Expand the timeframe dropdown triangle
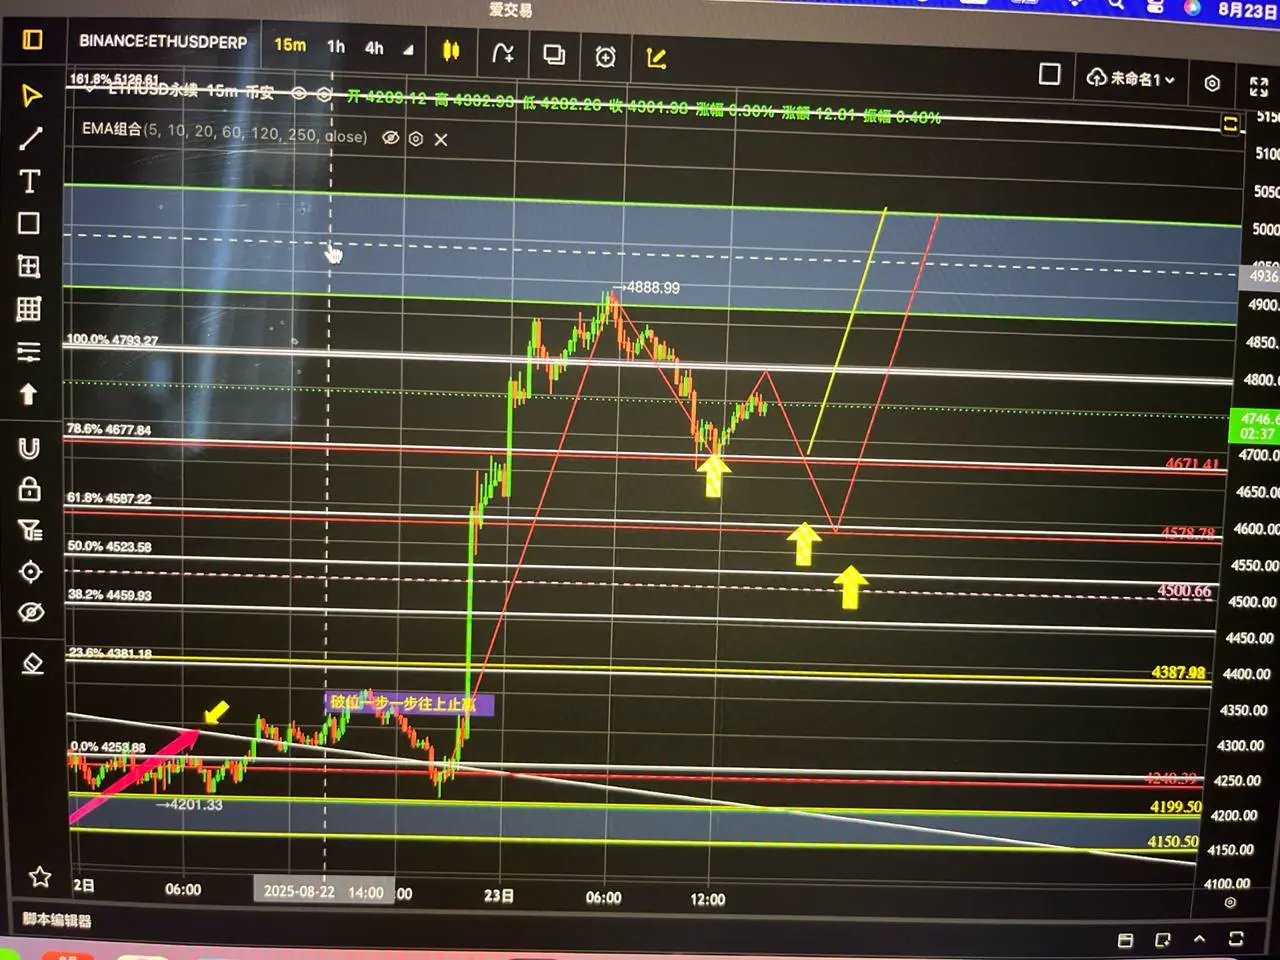 click(408, 50)
